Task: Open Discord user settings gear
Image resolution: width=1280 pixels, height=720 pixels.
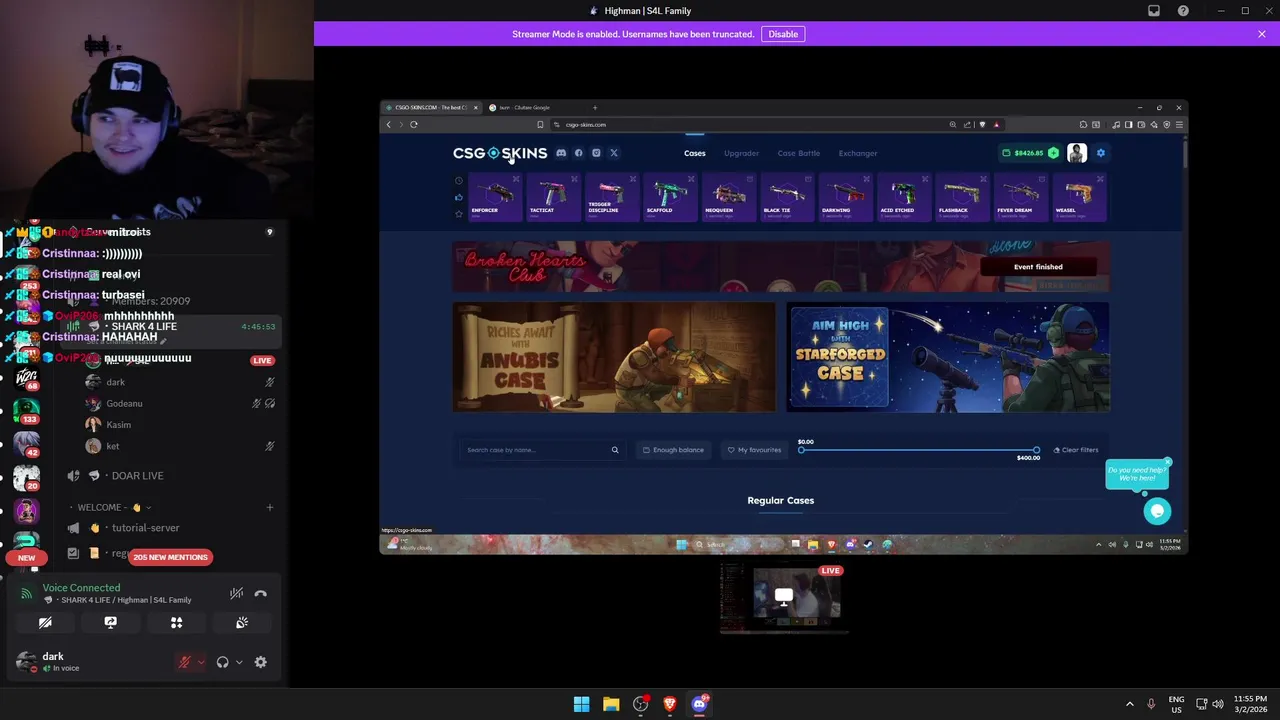Action: [x=260, y=662]
